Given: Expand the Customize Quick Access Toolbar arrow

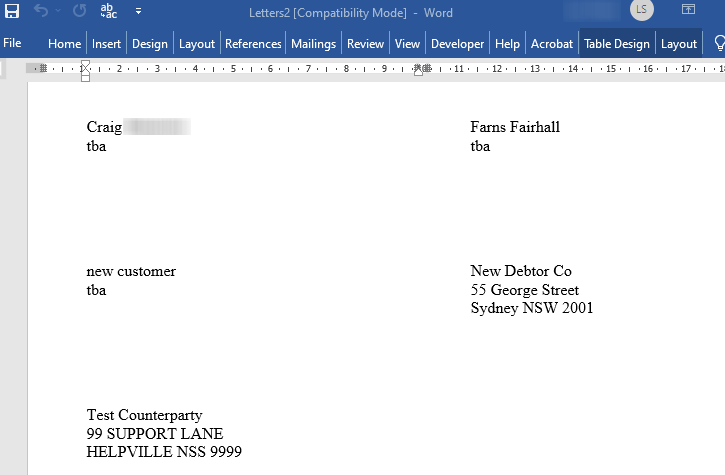Looking at the screenshot, I should point(138,12).
